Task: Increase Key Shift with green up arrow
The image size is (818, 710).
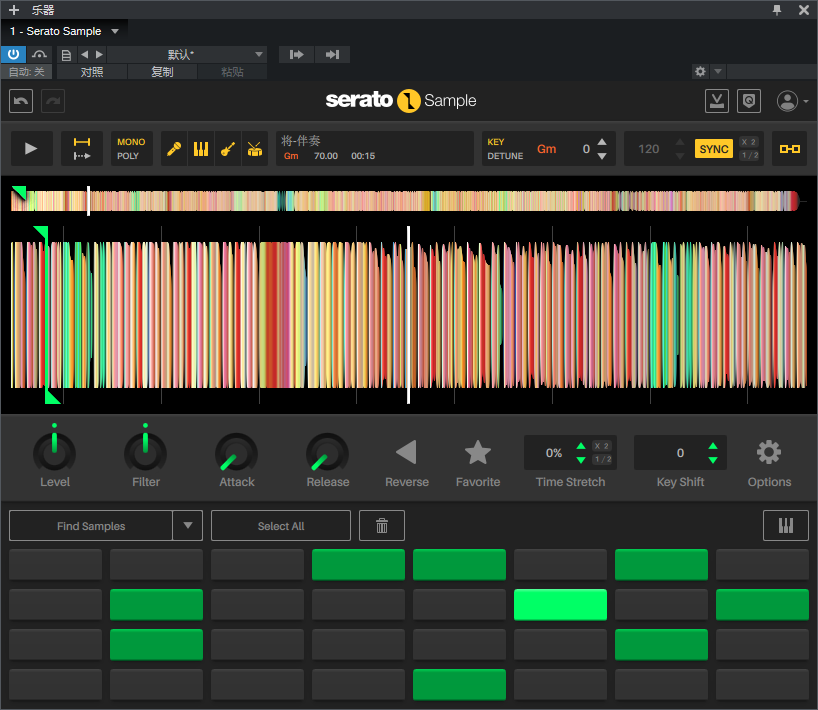Action: coord(713,446)
